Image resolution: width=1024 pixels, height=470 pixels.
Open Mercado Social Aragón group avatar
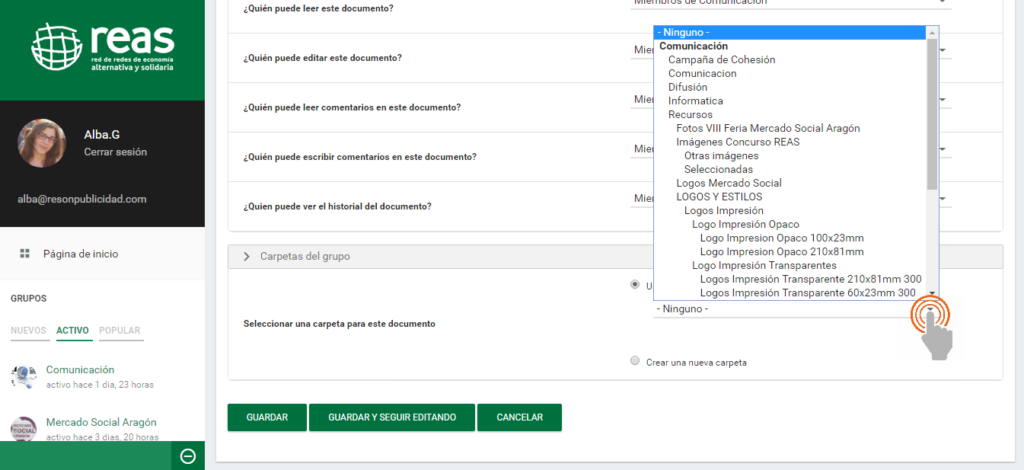[x=24, y=428]
